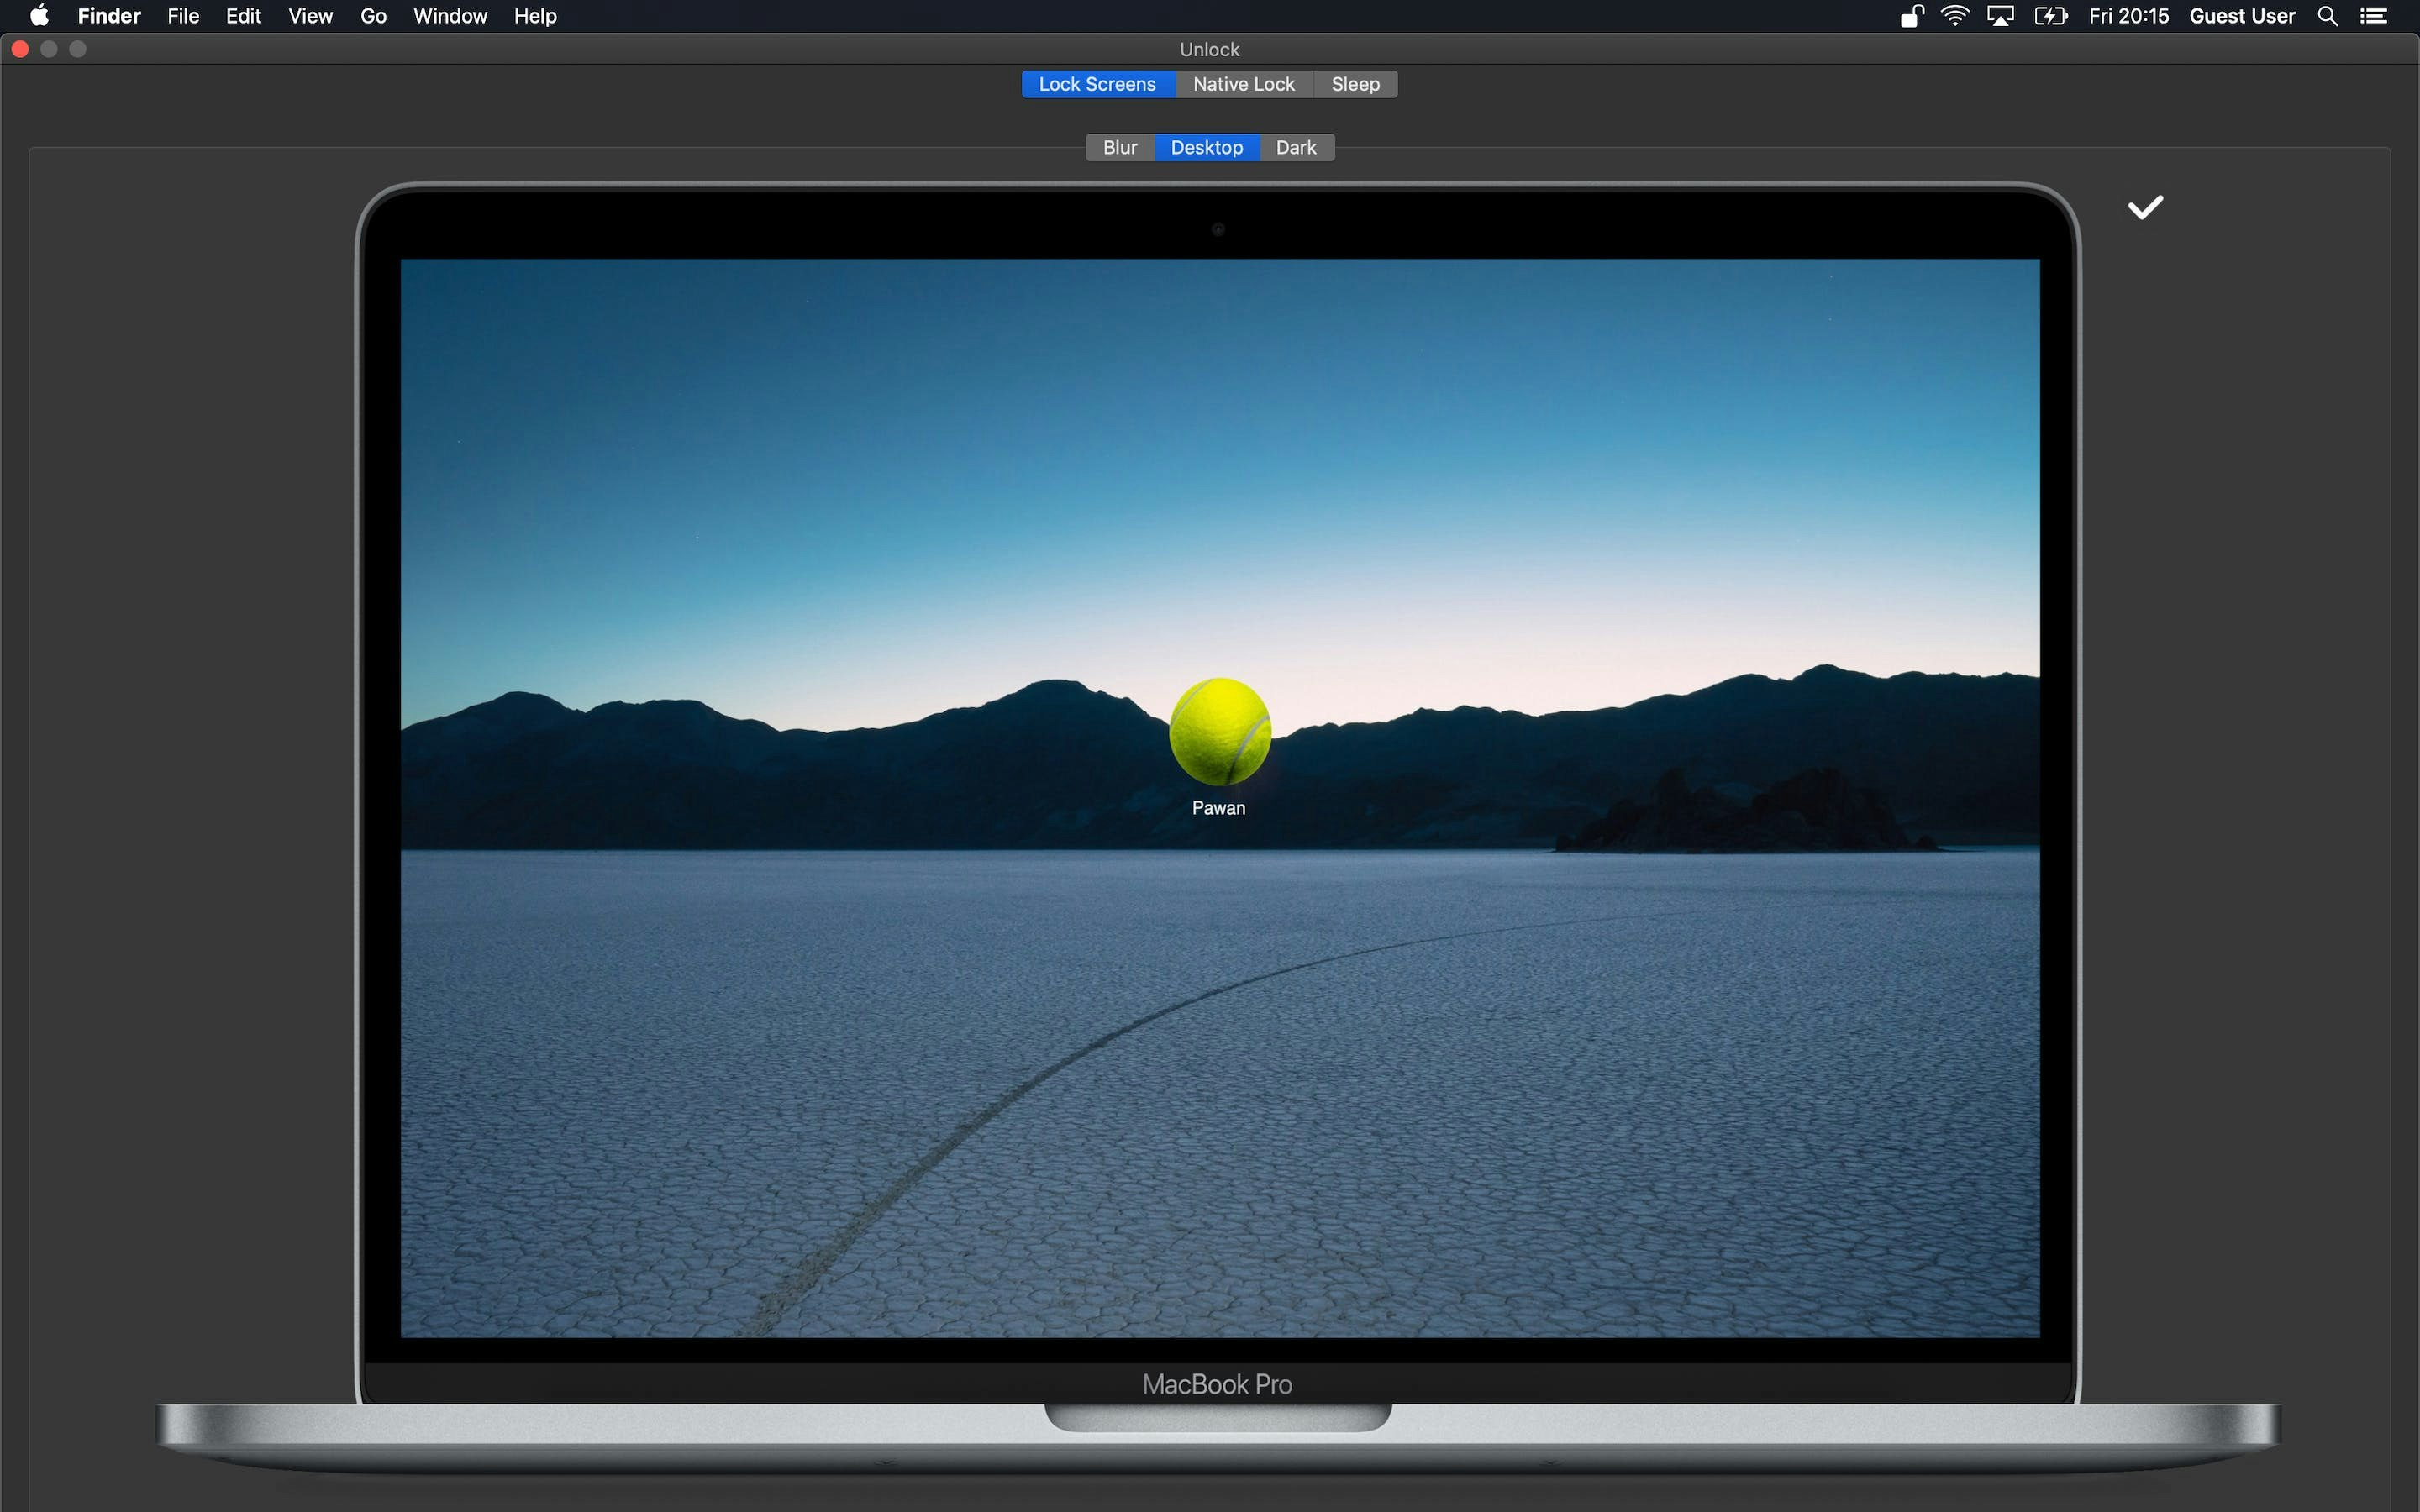
Task: Open the Window menu
Action: click(x=450, y=16)
